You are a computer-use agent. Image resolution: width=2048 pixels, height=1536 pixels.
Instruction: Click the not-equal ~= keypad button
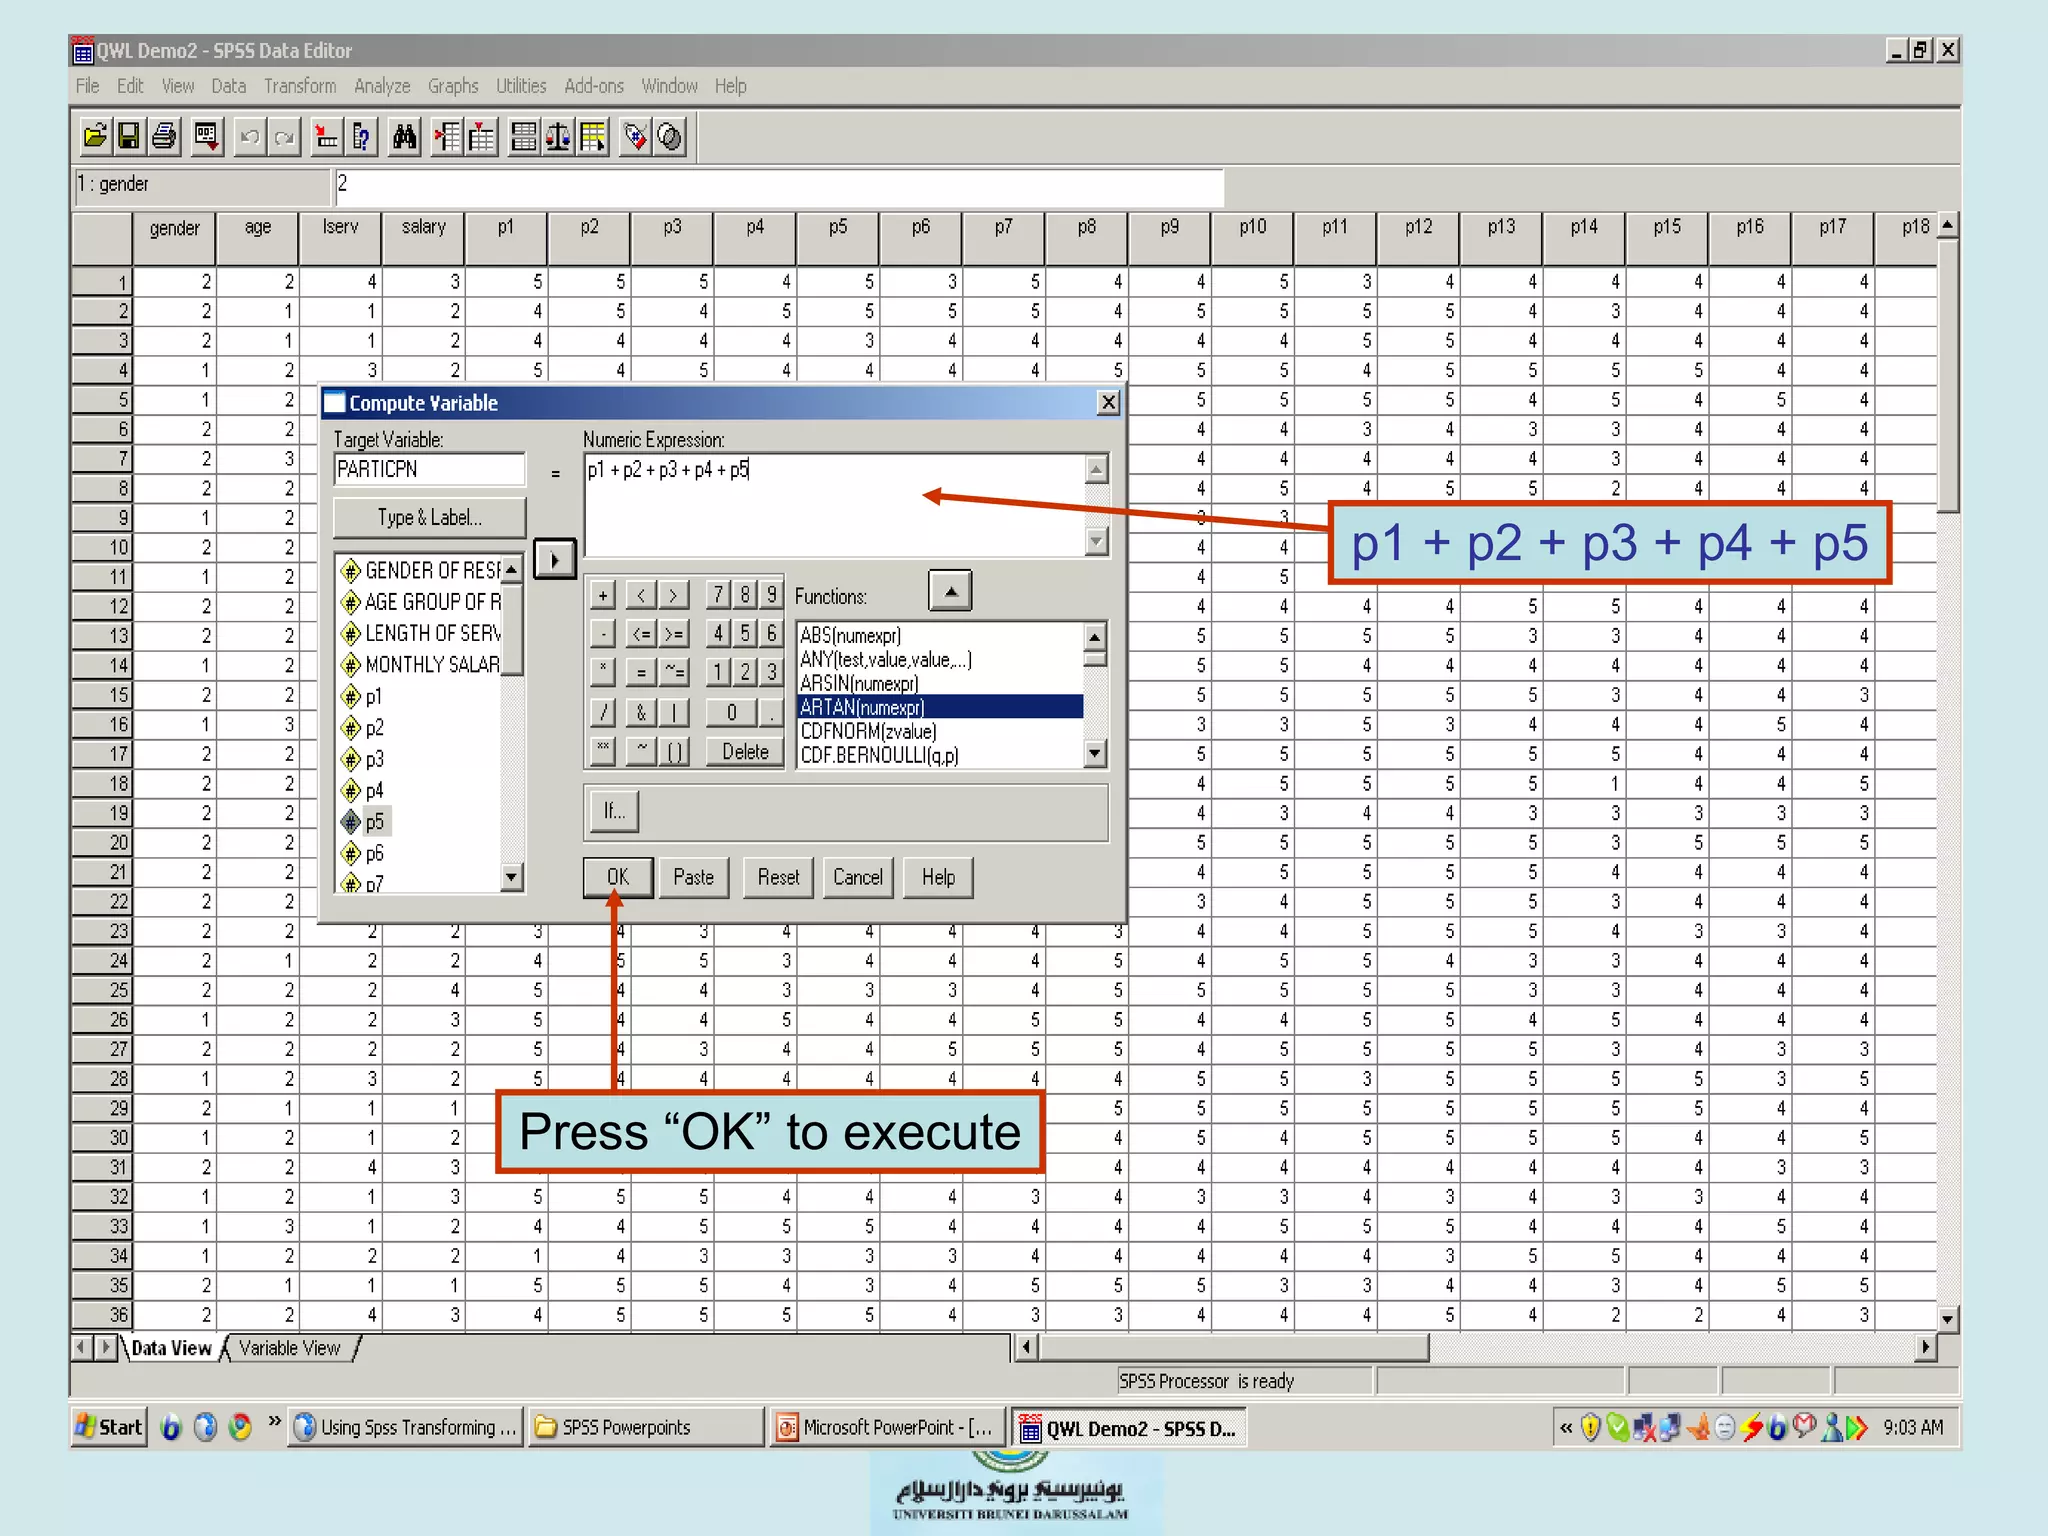675,673
